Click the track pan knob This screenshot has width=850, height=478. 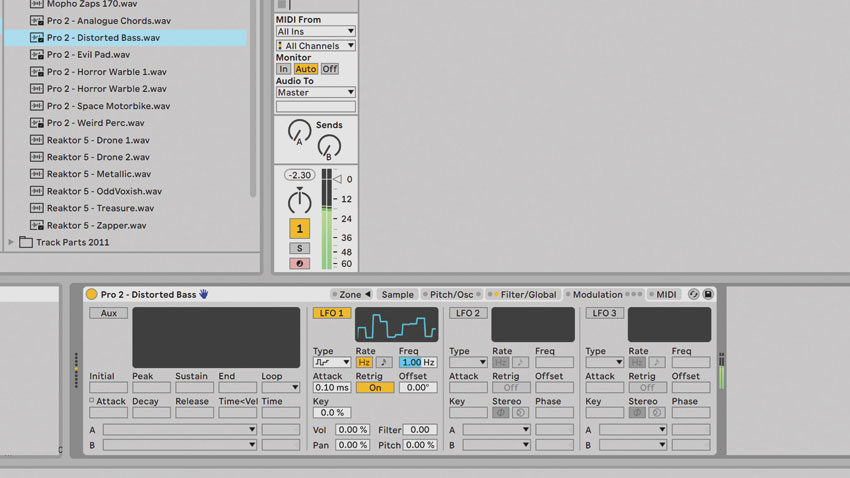coord(299,201)
